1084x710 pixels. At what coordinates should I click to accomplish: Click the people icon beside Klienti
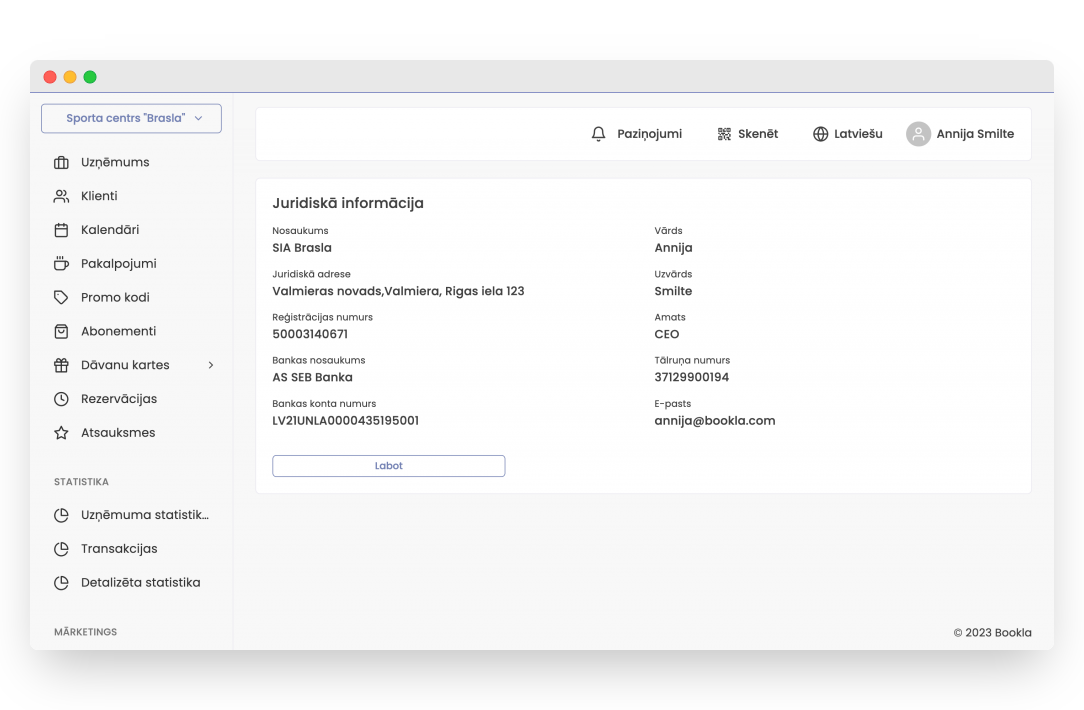61,196
